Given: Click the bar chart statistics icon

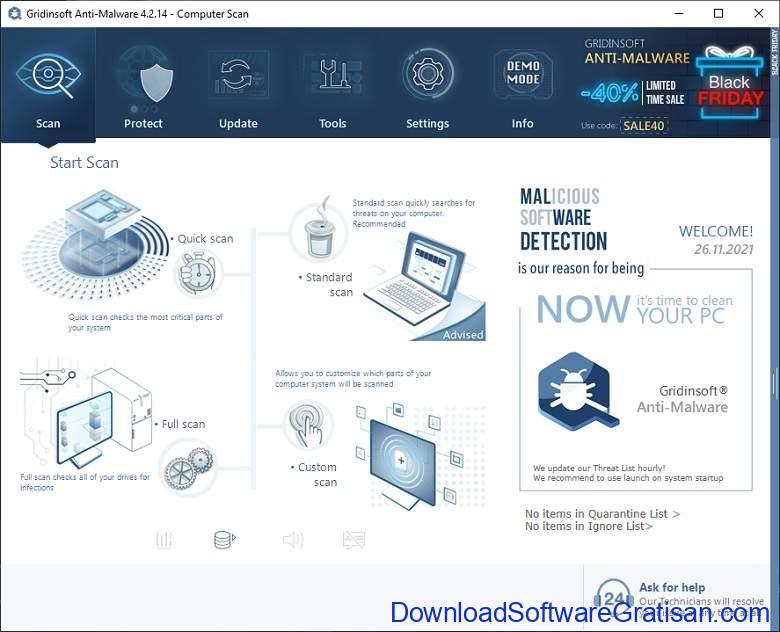Looking at the screenshot, I should coord(164,539).
